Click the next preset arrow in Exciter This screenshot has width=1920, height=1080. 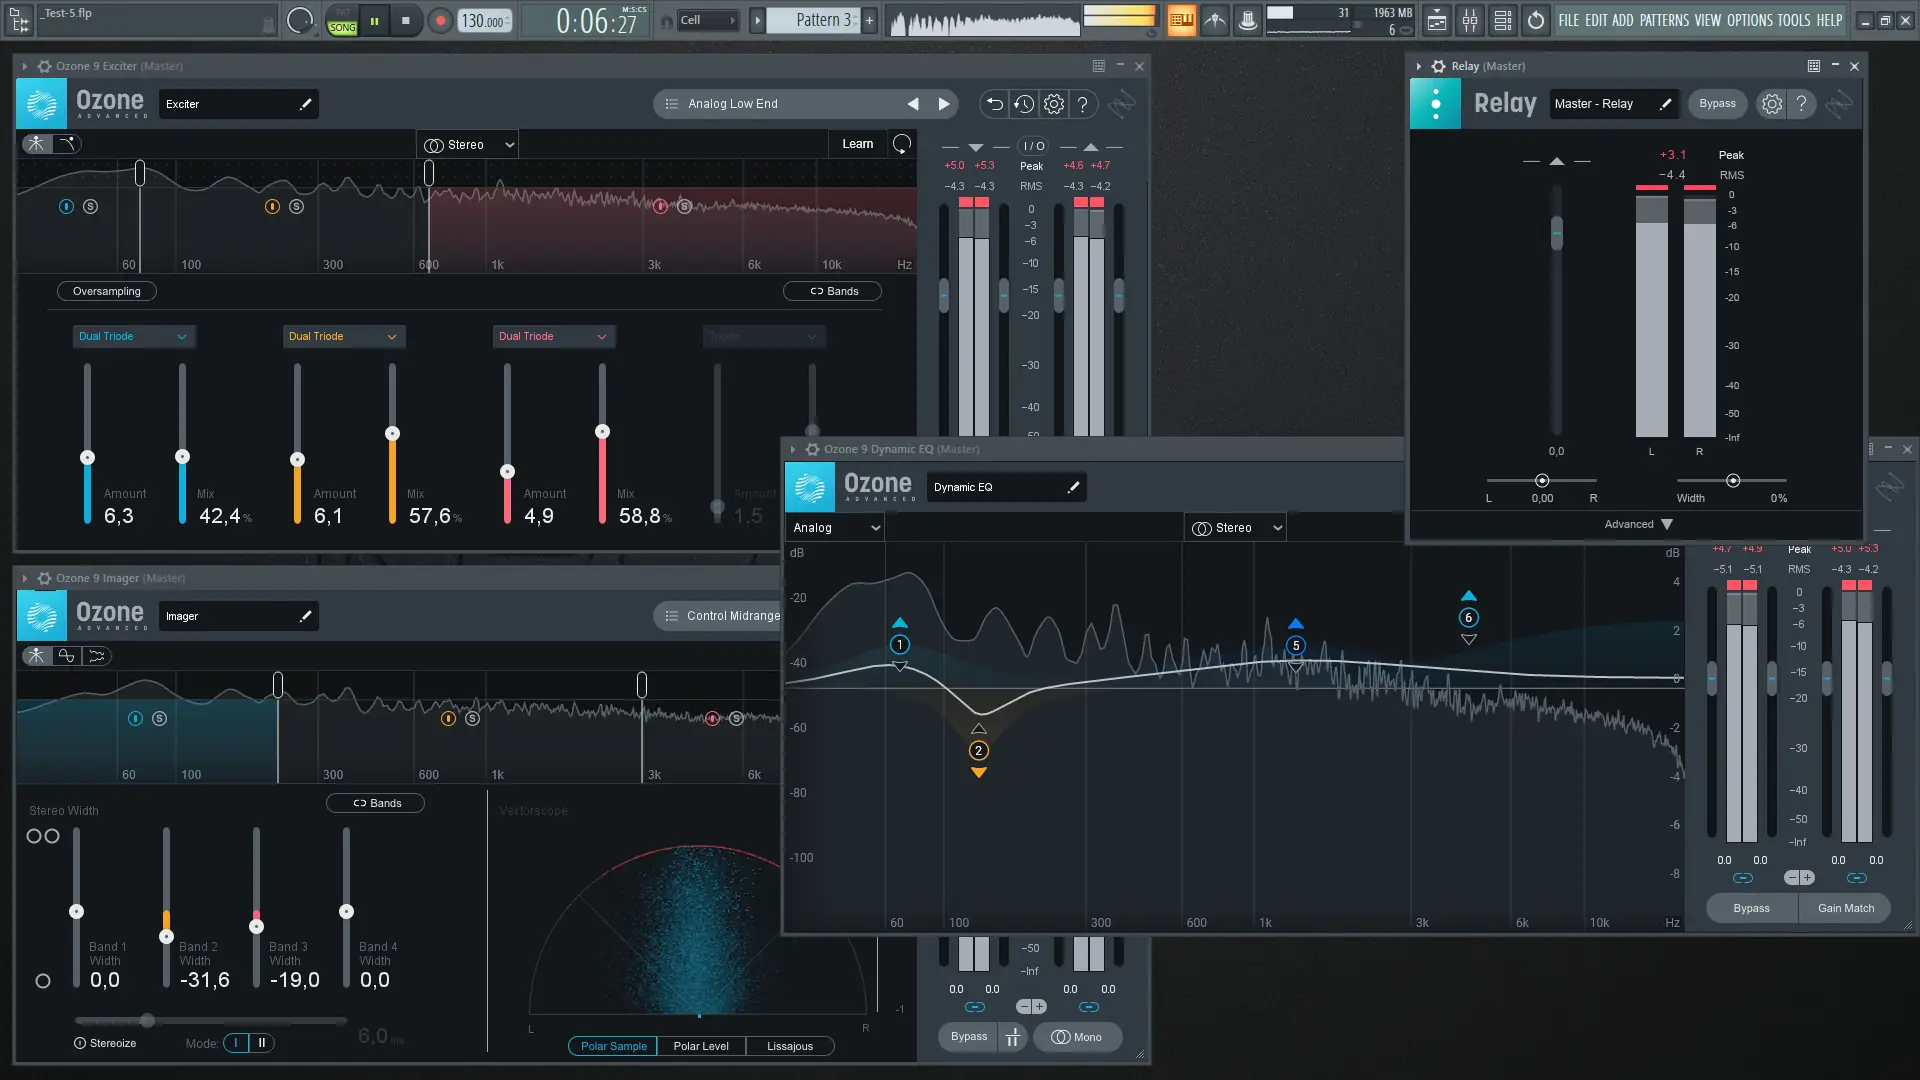tap(943, 104)
